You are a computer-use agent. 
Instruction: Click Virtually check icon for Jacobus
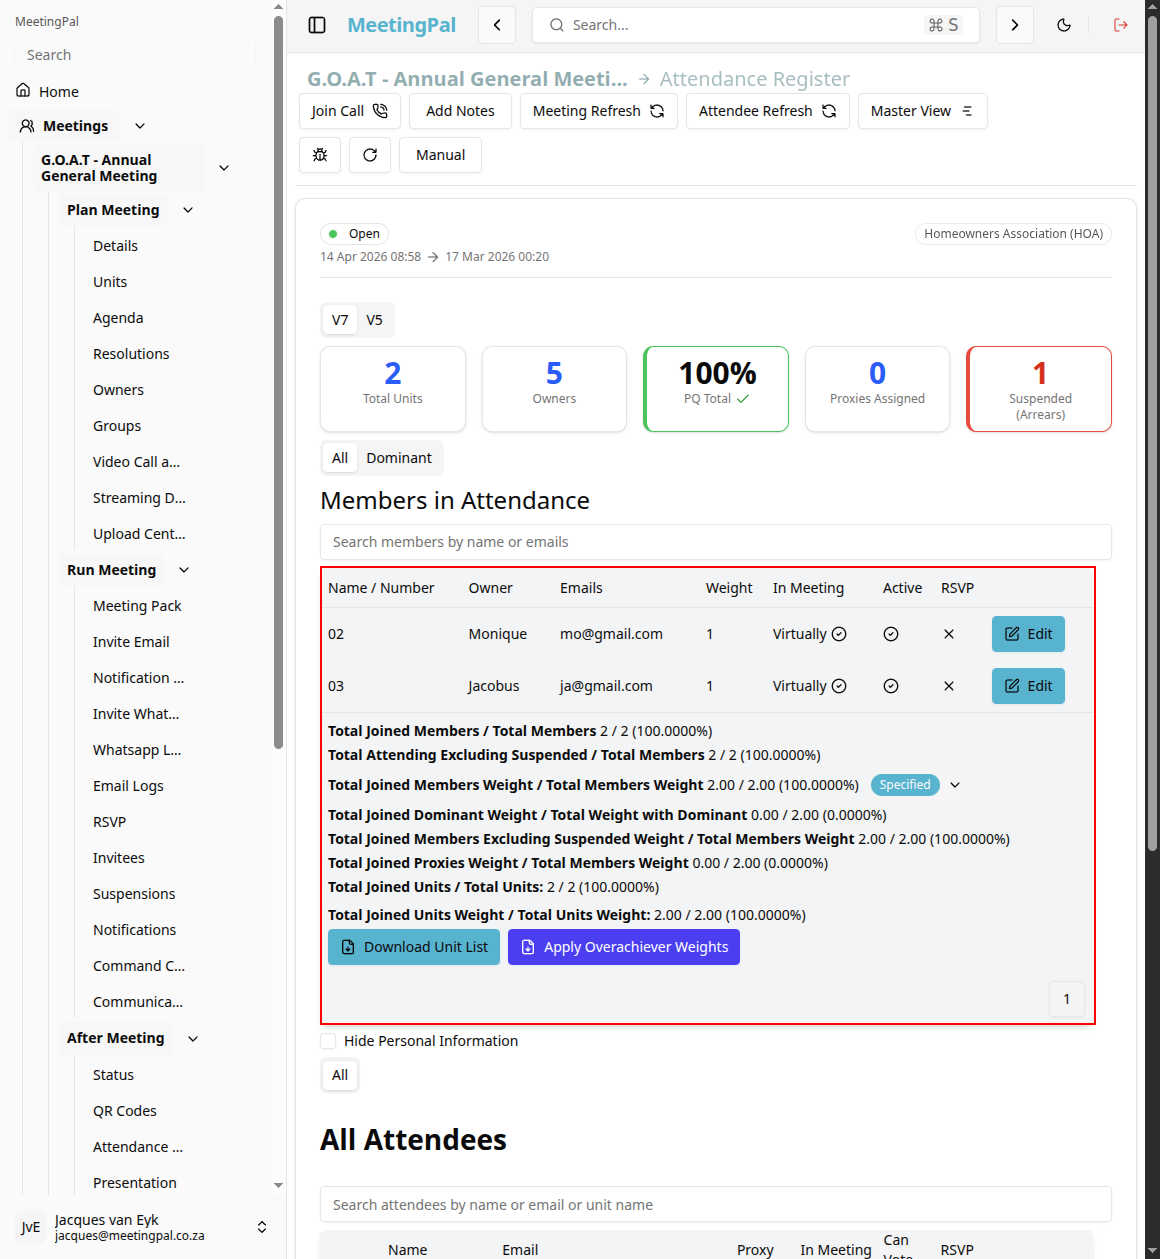click(x=839, y=686)
